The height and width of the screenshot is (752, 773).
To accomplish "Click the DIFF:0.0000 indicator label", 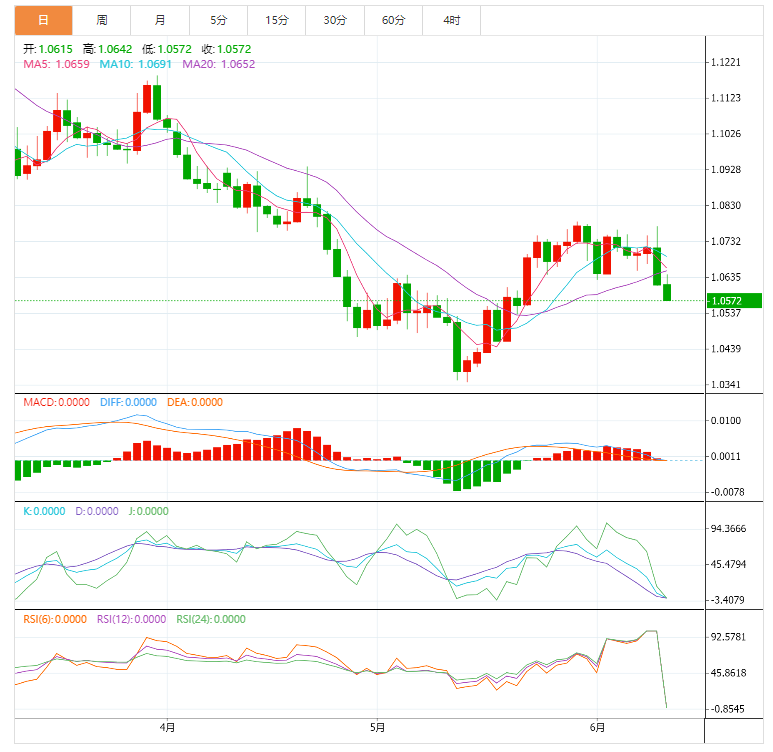I will pos(128,402).
